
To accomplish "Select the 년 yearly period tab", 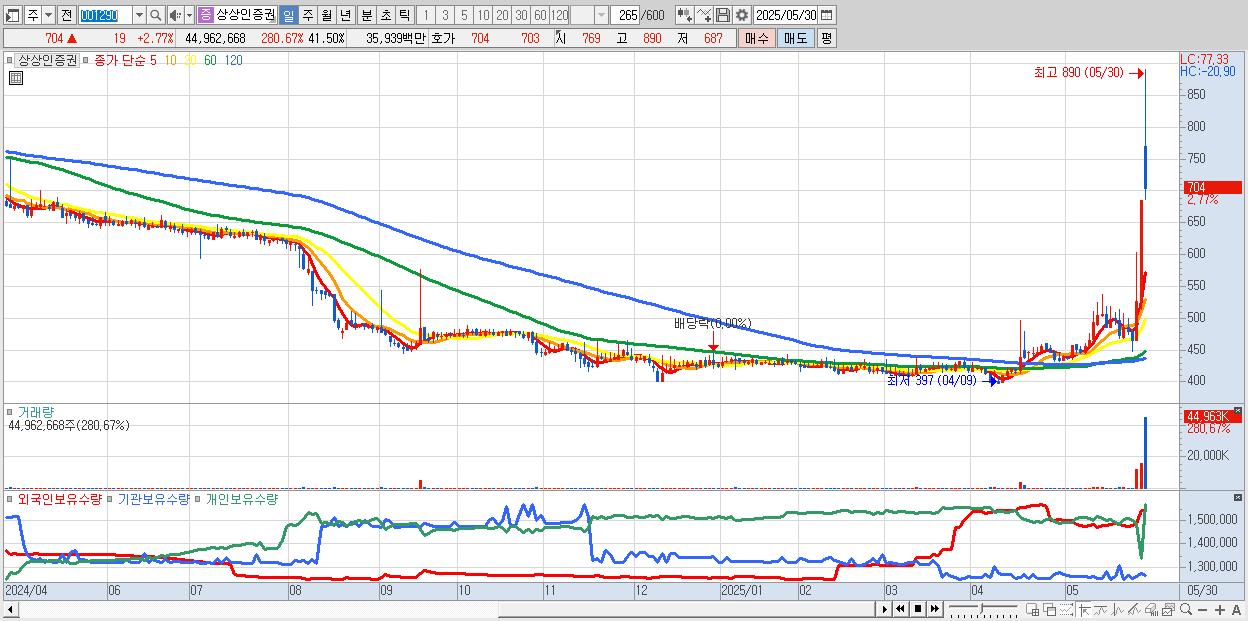I will [345, 15].
